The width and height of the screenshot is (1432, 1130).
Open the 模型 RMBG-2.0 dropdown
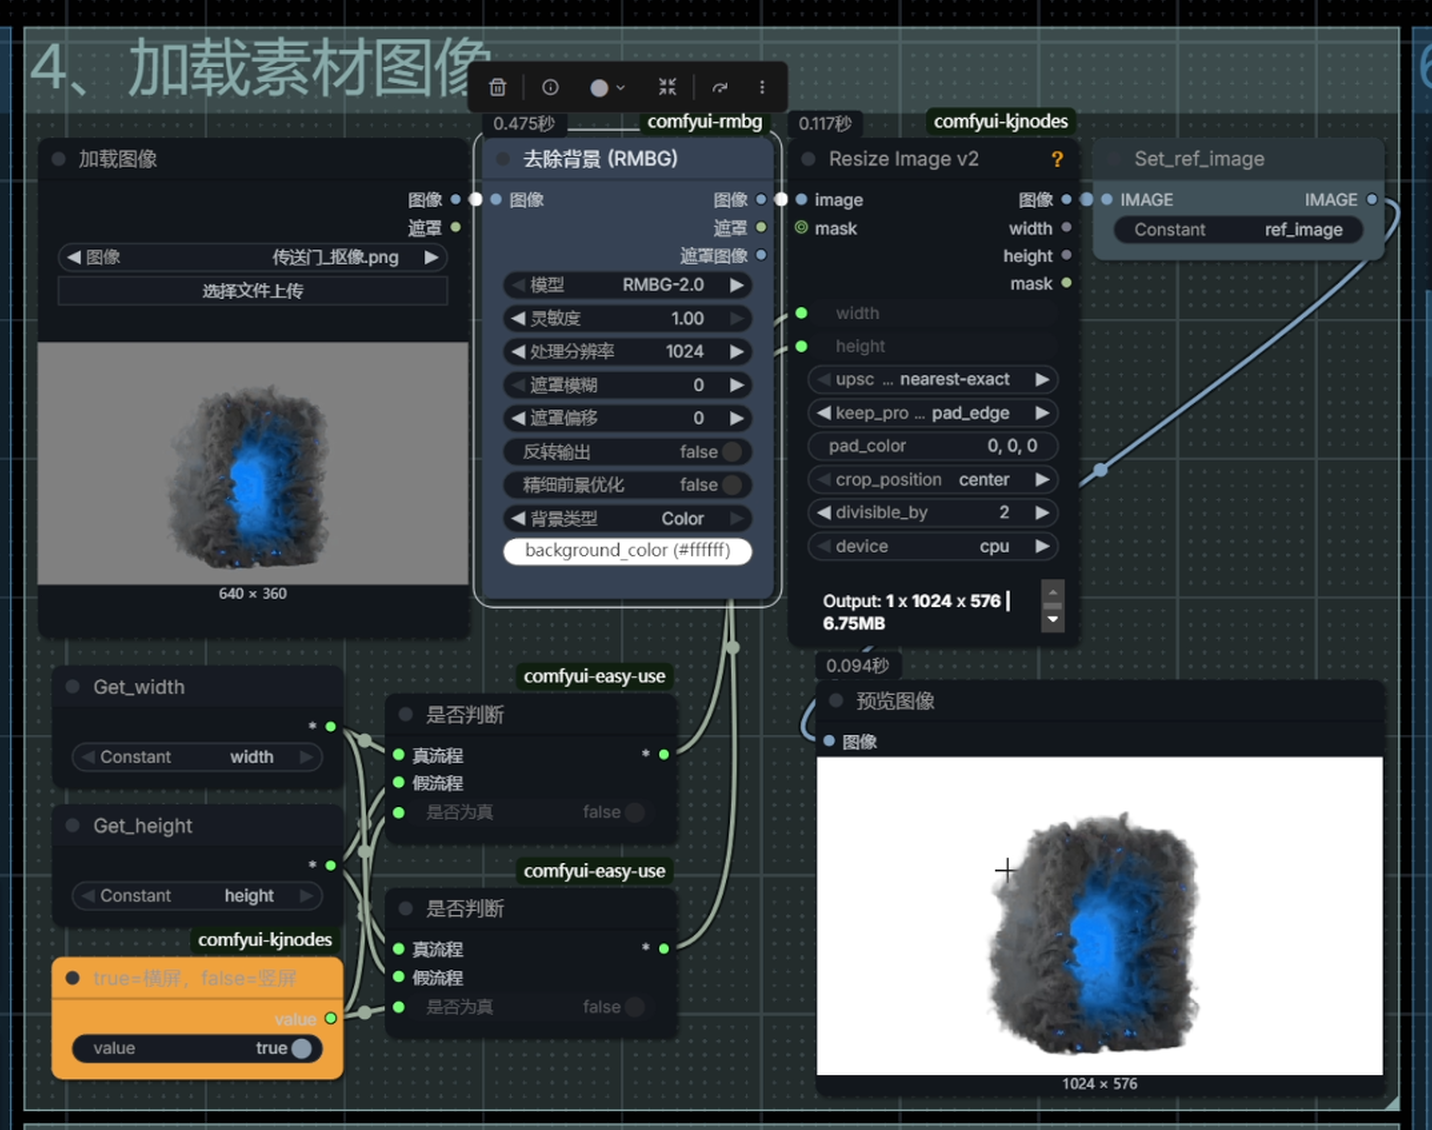click(627, 285)
